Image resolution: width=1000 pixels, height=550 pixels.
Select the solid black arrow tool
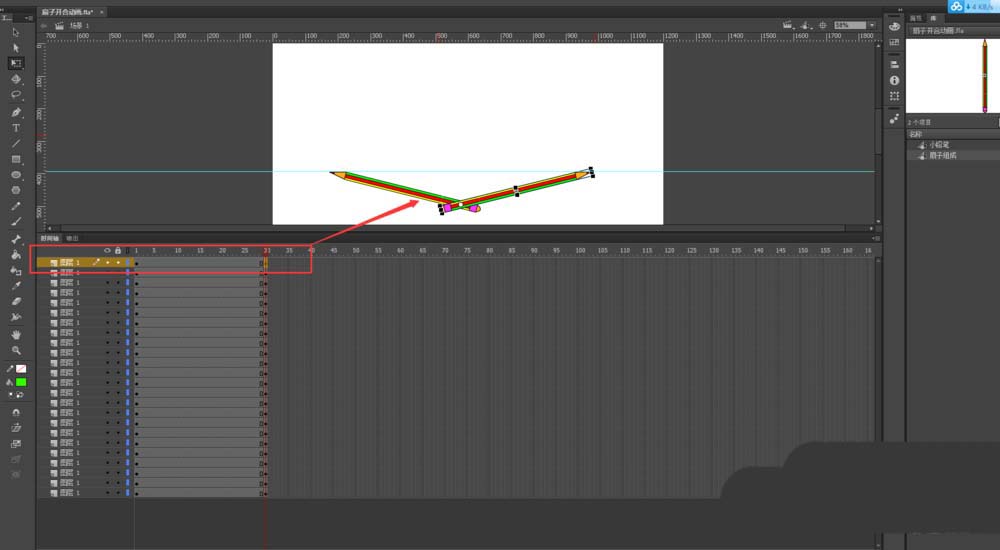pos(16,48)
